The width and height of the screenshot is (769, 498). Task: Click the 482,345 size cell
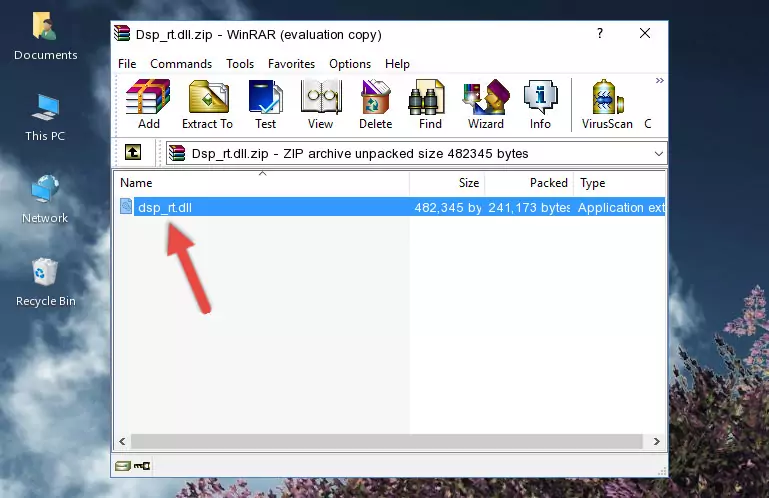coord(448,208)
